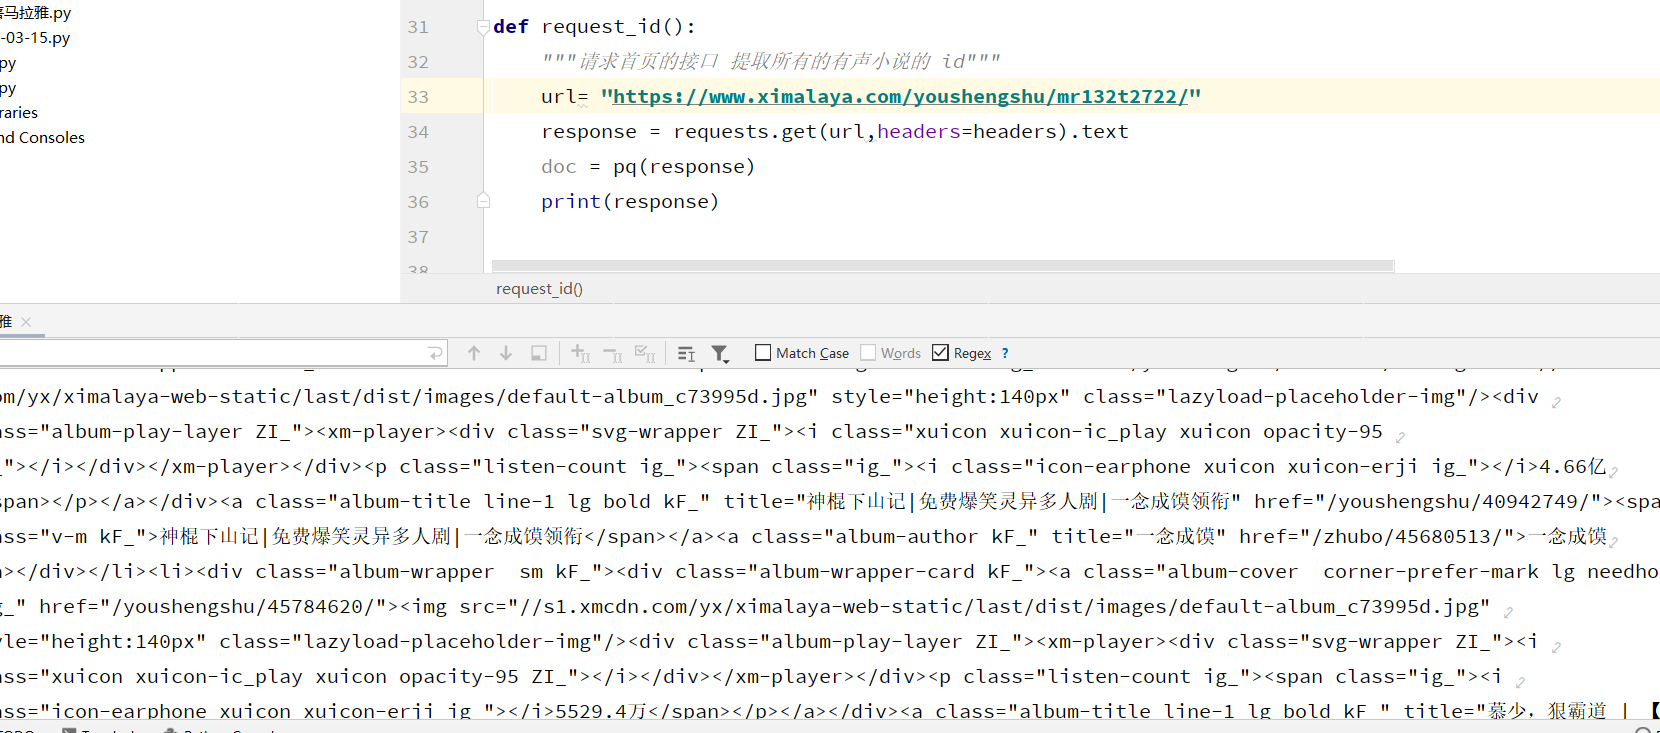Click the 'print(response)' statement
The width and height of the screenshot is (1660, 733).
pos(630,202)
